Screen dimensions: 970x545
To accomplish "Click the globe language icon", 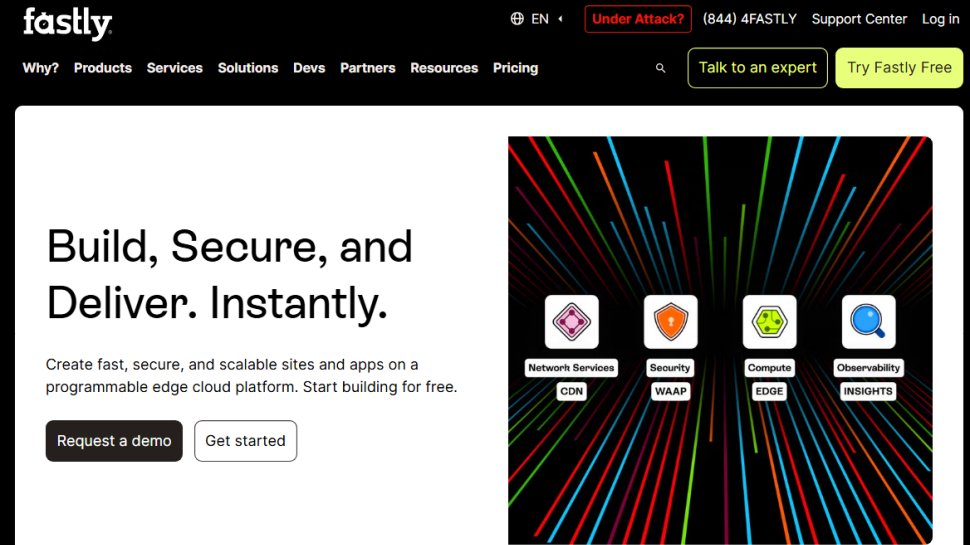I will tap(517, 19).
